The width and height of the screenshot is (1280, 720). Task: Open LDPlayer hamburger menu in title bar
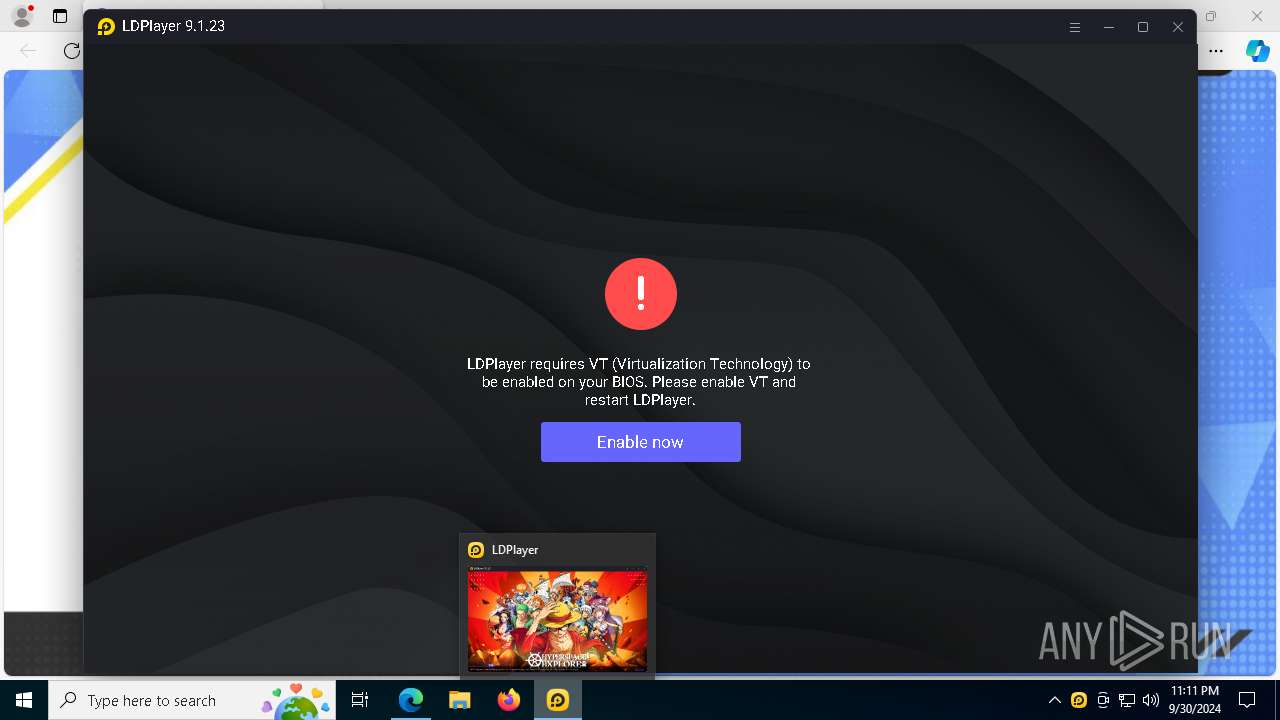(x=1075, y=27)
